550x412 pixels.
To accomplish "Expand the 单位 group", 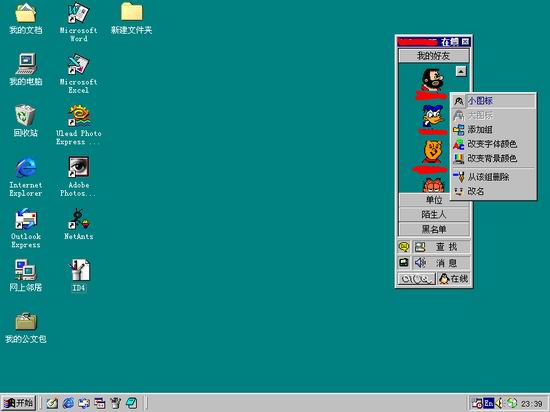I will (x=434, y=200).
